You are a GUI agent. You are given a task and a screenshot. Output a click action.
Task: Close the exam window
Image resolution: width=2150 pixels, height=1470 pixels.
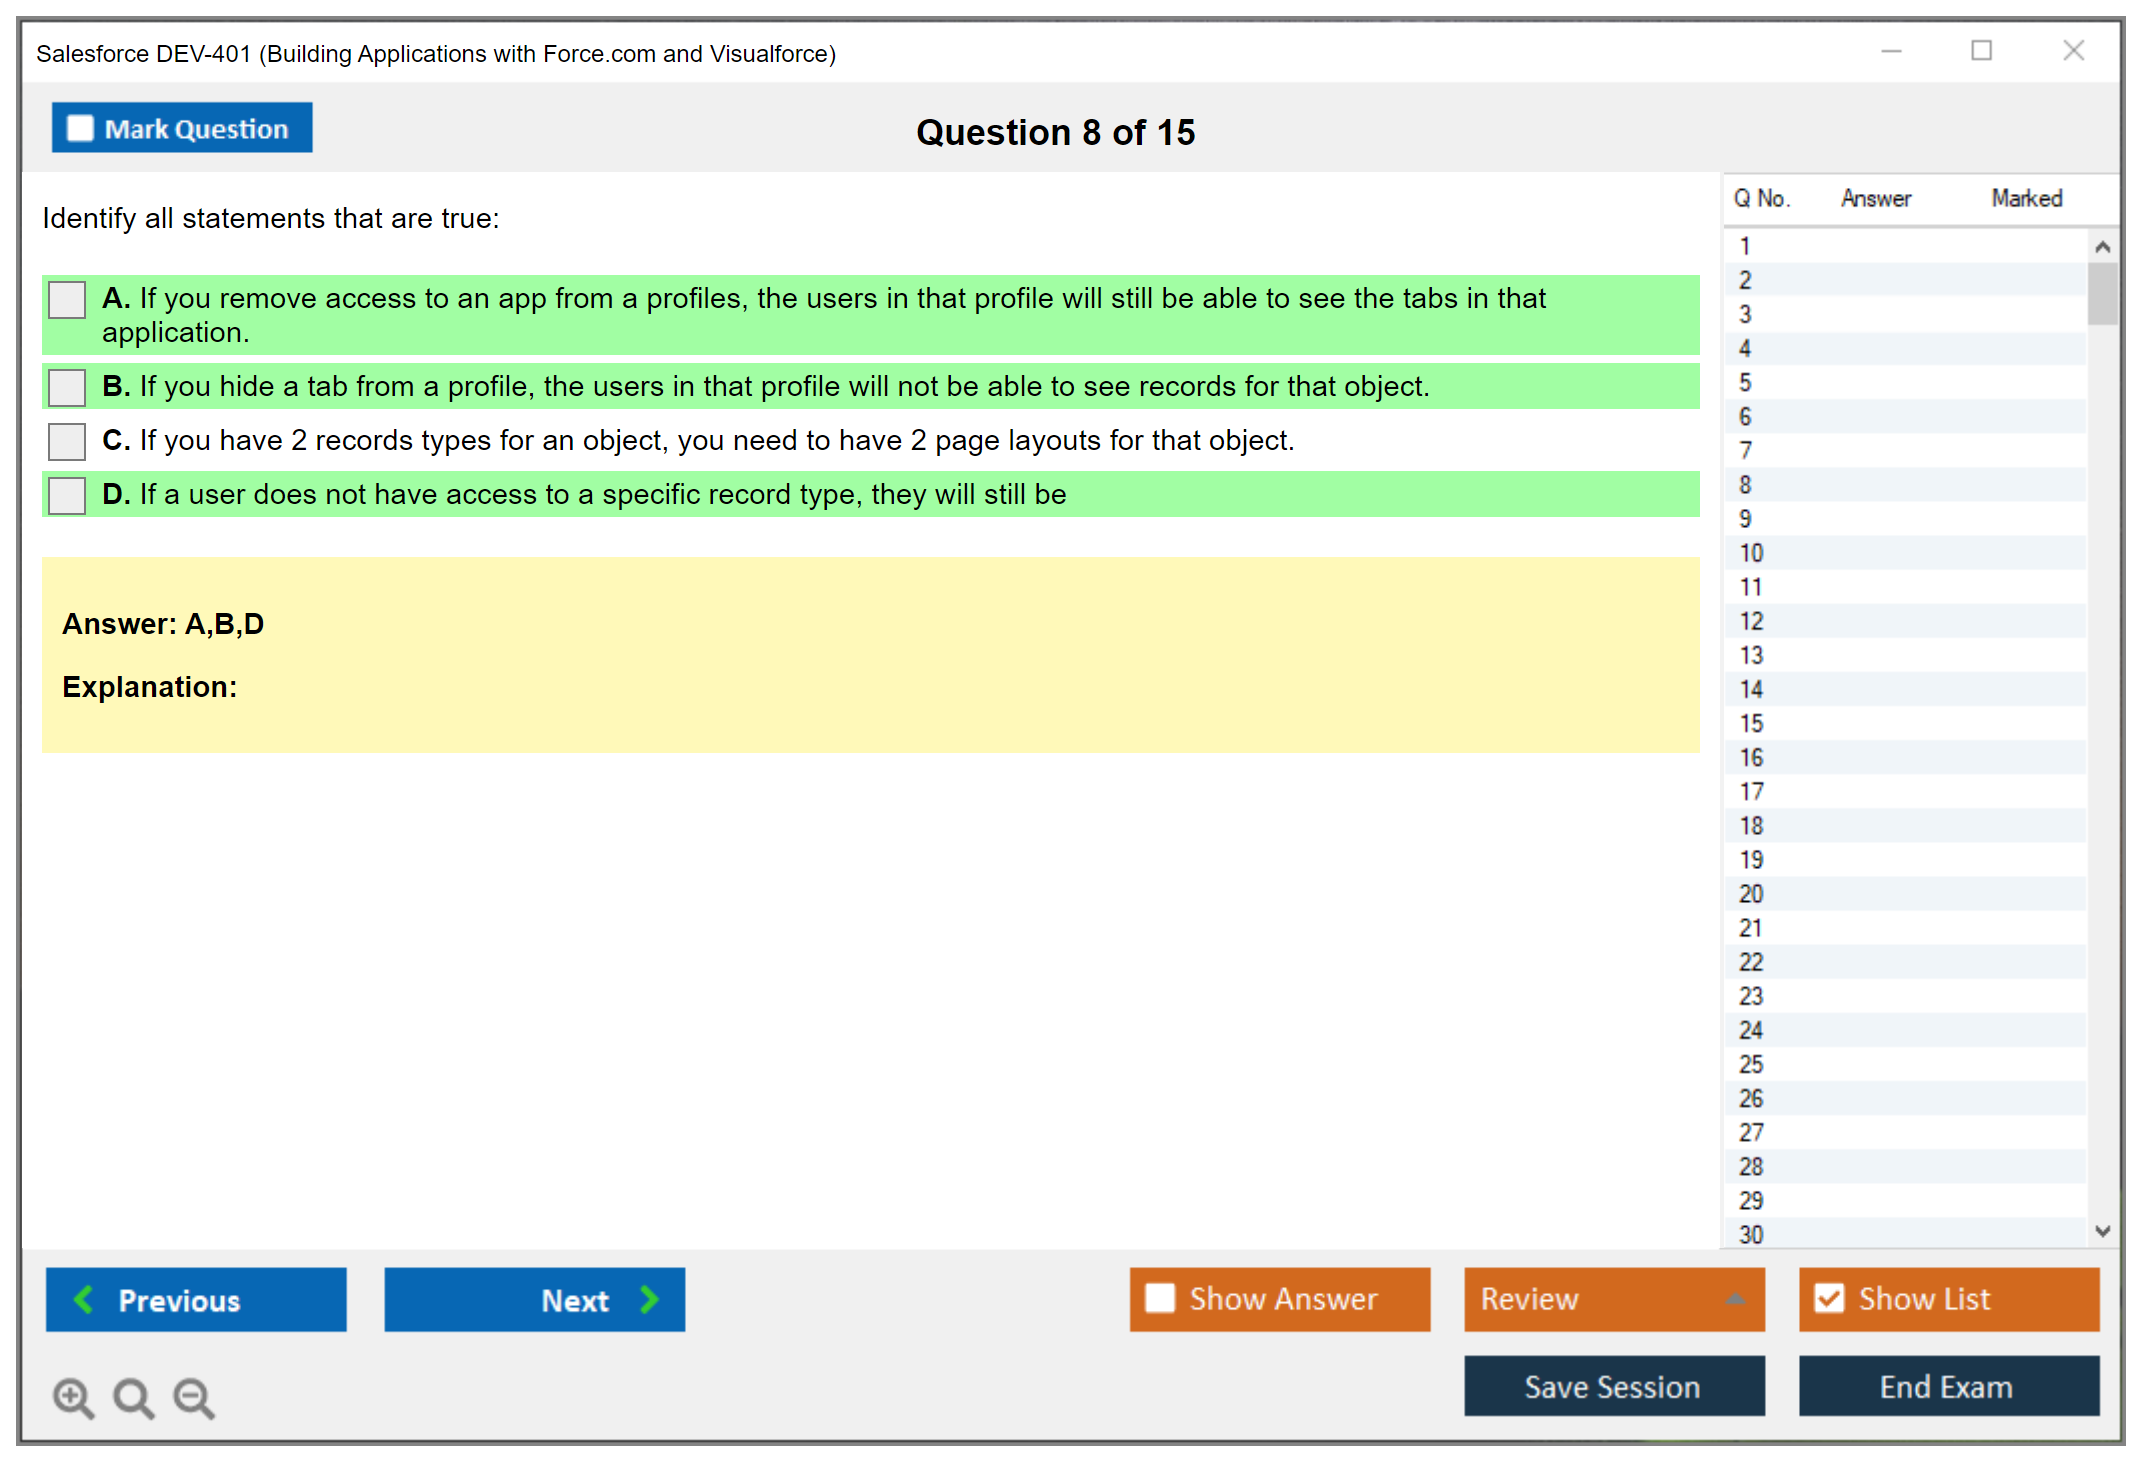2073,51
